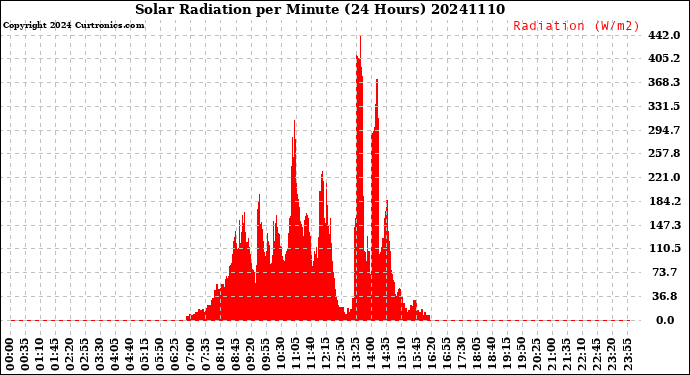Click the 22:10 time label

point(582,355)
